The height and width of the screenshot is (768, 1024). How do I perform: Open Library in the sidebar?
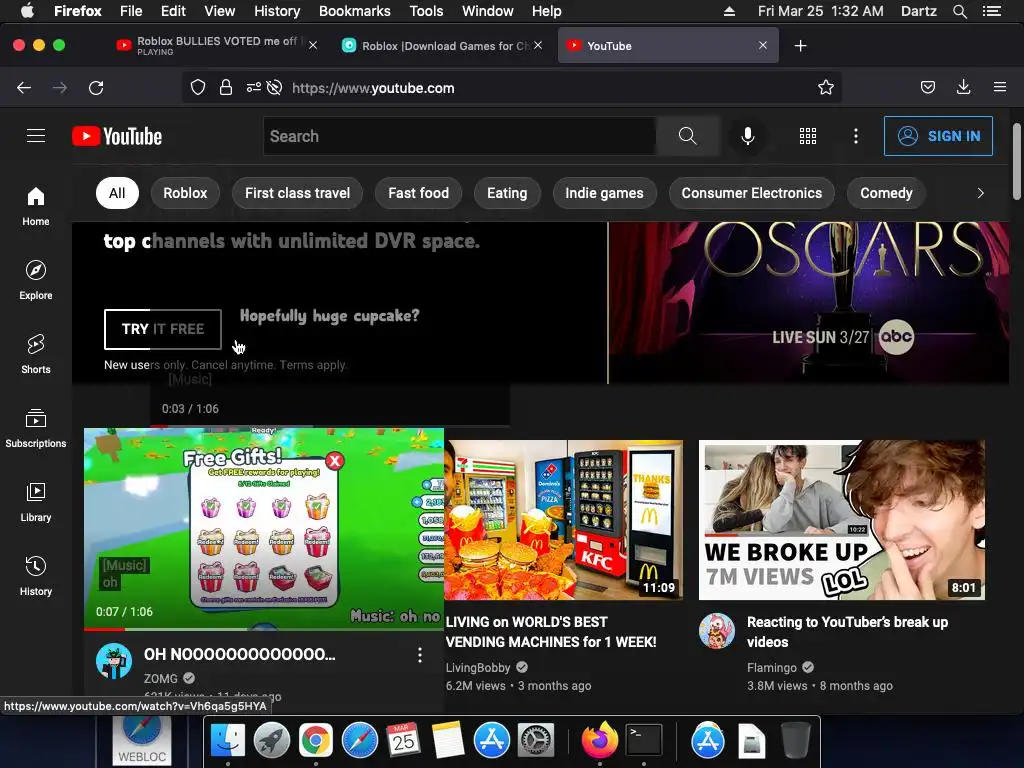[36, 501]
